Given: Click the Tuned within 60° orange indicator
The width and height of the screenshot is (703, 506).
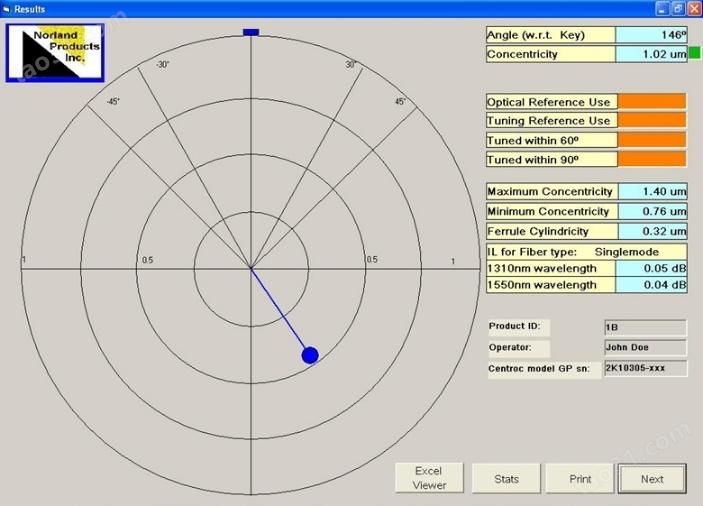Looking at the screenshot, I should (652, 140).
